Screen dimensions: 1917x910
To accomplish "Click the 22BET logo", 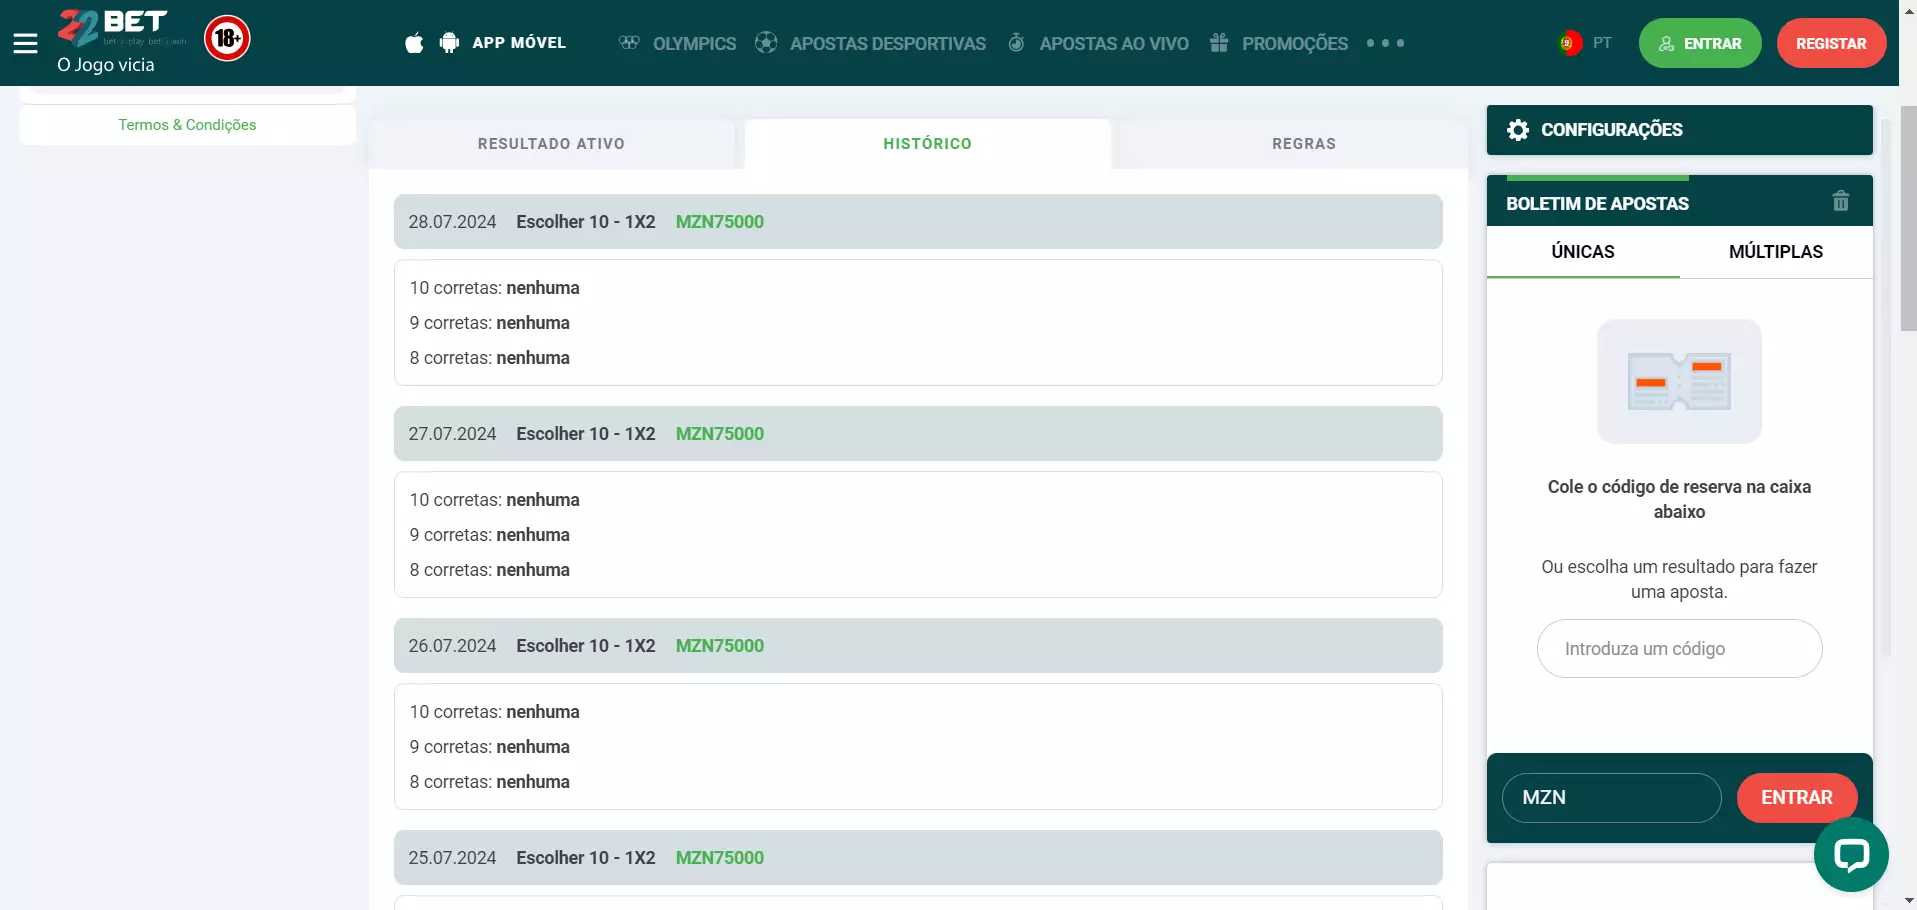I will coord(113,28).
